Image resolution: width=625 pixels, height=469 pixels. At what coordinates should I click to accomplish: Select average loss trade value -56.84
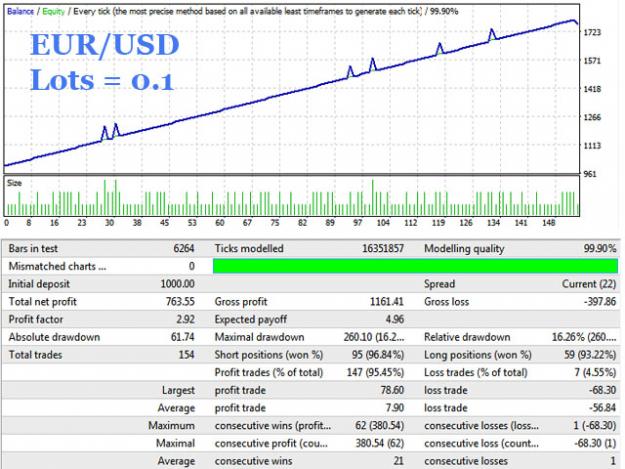(x=602, y=408)
